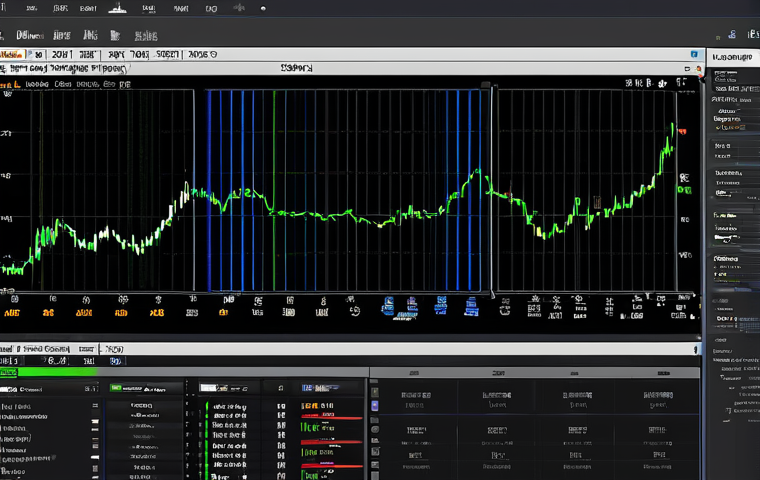Click the small white dot in the top bar
The image size is (760, 480).
click(x=263, y=8)
